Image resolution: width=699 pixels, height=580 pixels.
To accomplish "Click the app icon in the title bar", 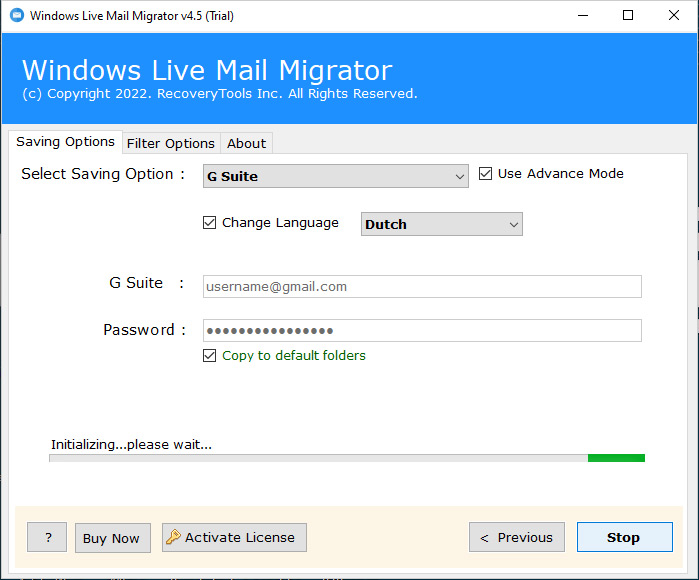I will [17, 15].
